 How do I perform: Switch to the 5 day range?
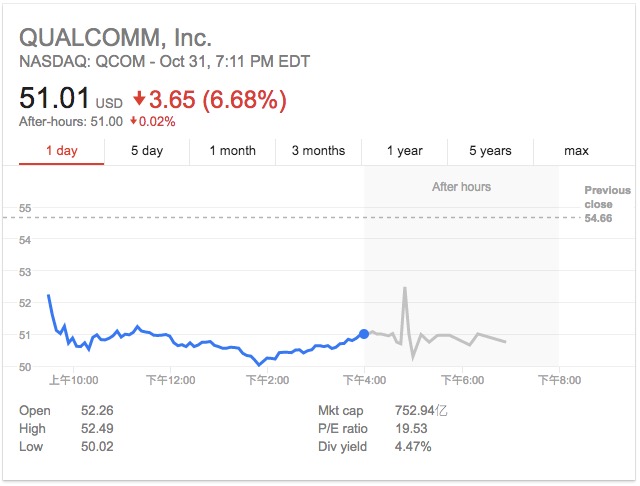pos(147,151)
